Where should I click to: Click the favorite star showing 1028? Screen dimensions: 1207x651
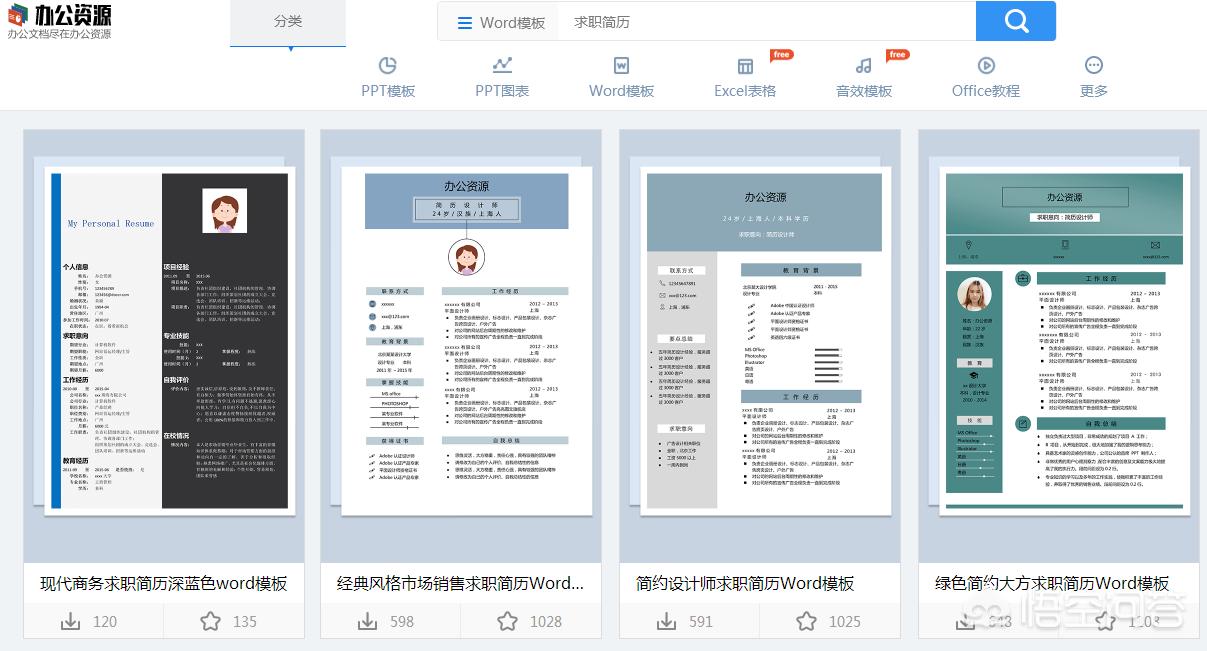(507, 621)
